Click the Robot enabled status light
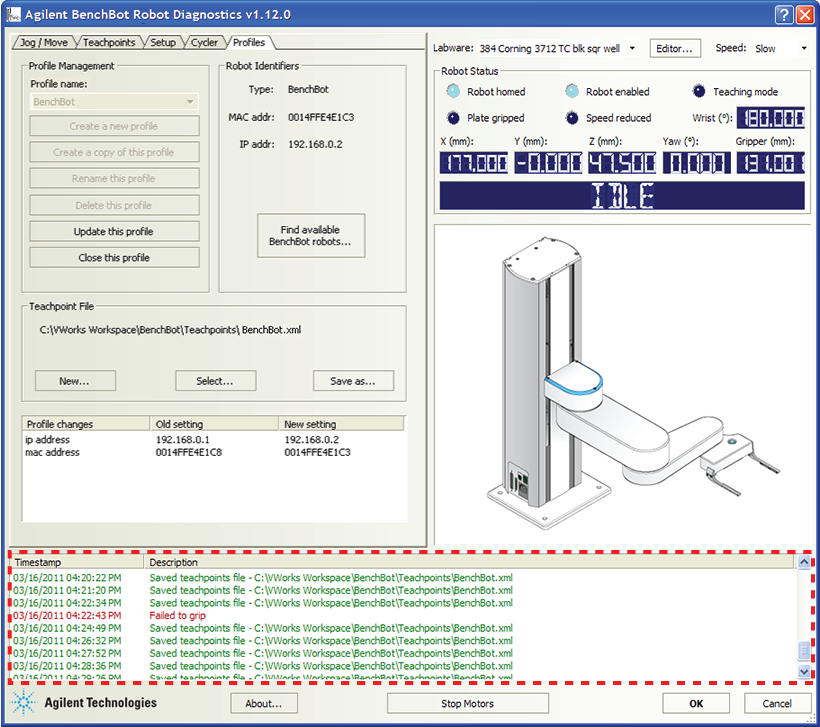The height and width of the screenshot is (727, 820). [571, 92]
